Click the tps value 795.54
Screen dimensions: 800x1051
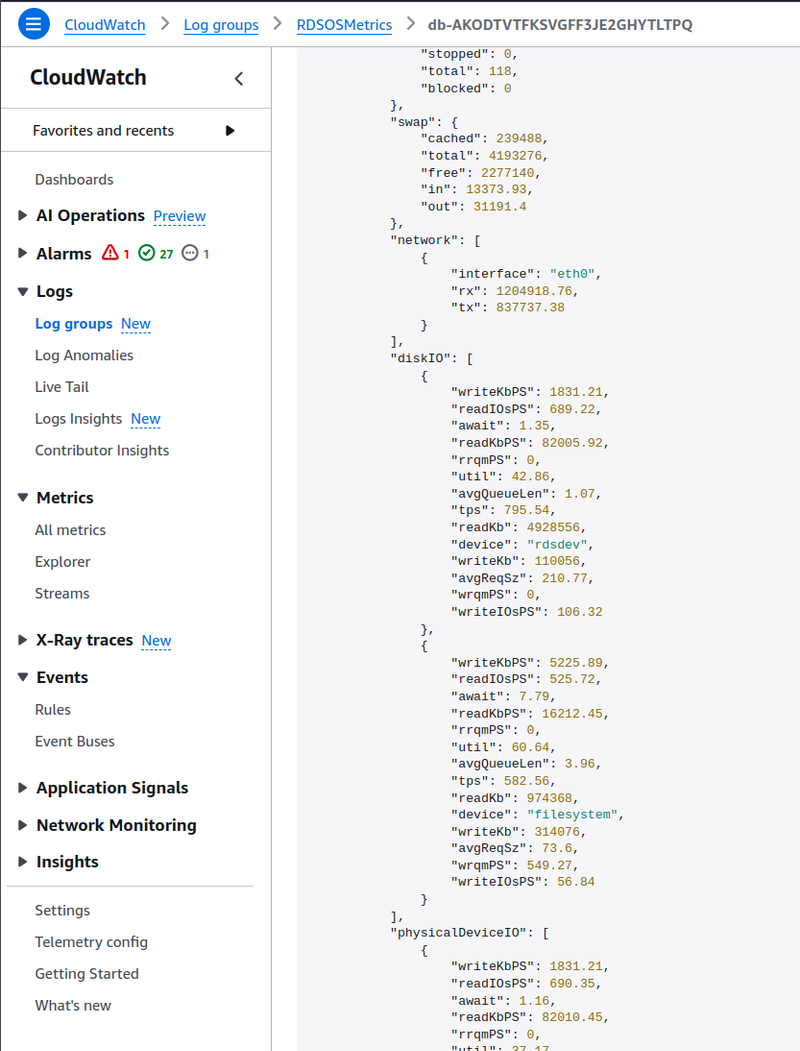coord(527,511)
